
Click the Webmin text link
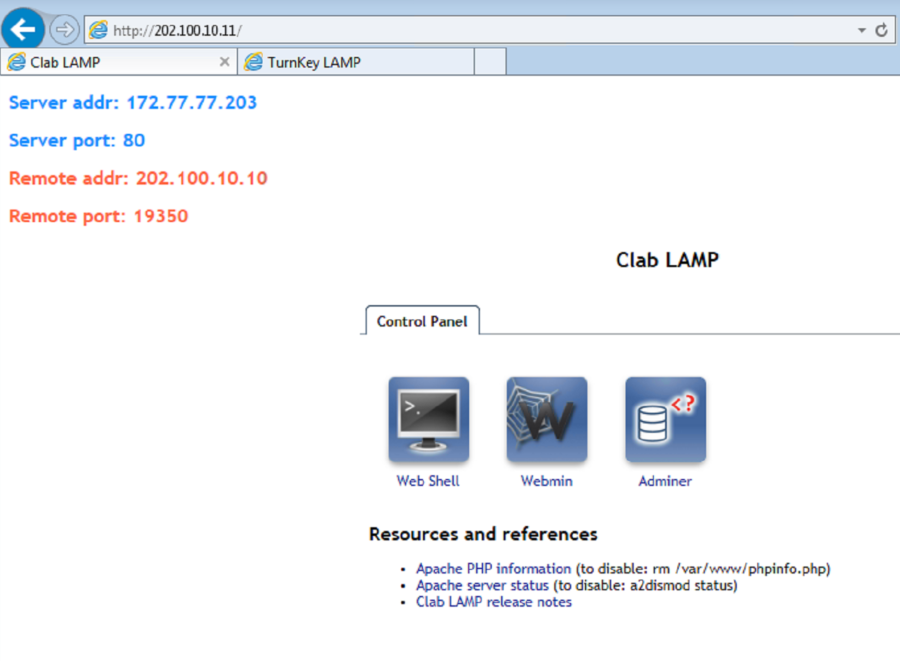(x=546, y=481)
